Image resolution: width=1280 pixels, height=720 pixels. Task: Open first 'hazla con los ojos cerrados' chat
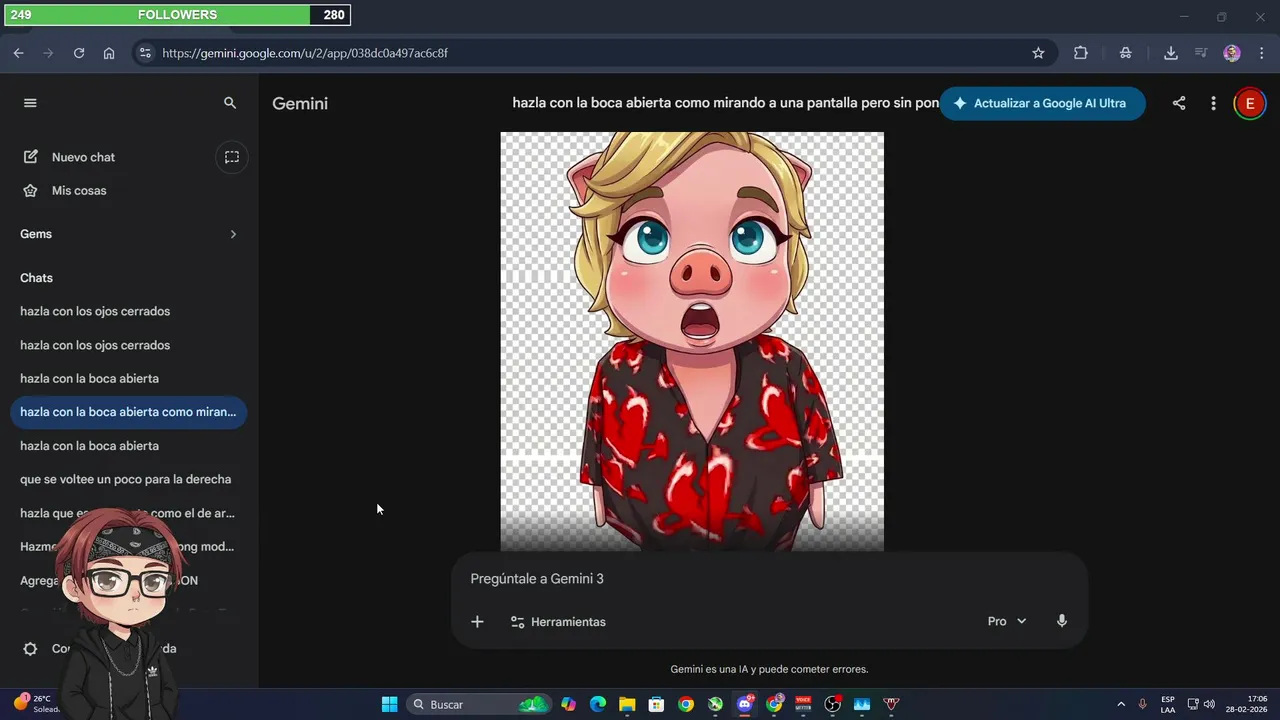(x=95, y=311)
